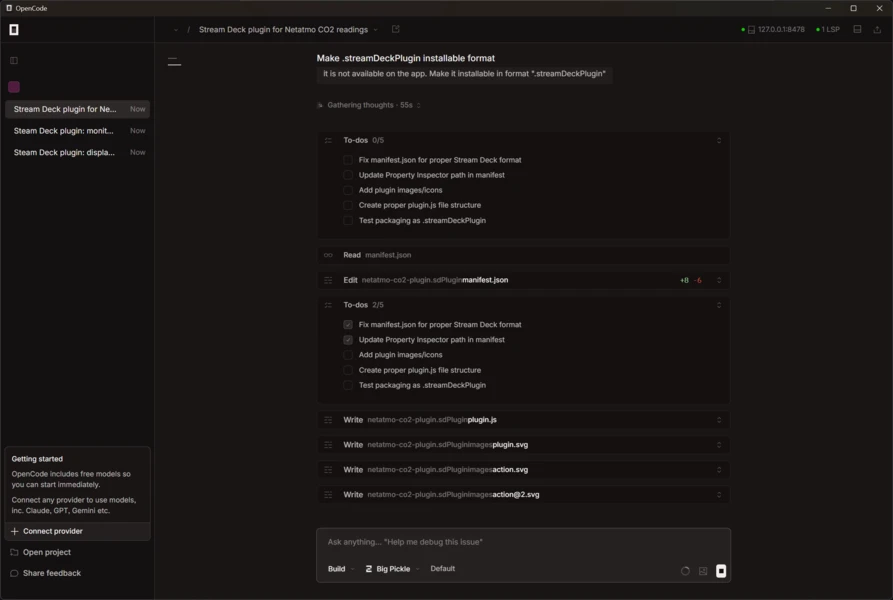This screenshot has width=893, height=600.
Task: Click the Read manifest.json row
Action: tap(523, 255)
